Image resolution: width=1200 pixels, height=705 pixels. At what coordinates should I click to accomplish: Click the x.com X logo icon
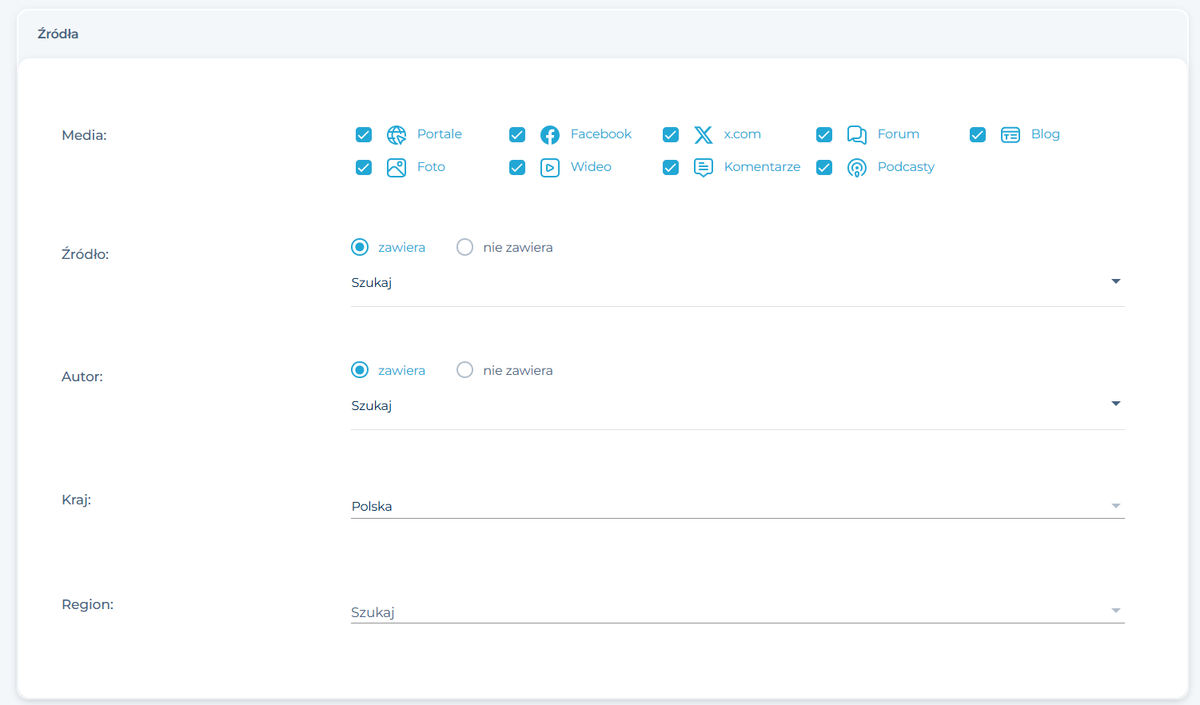point(704,135)
